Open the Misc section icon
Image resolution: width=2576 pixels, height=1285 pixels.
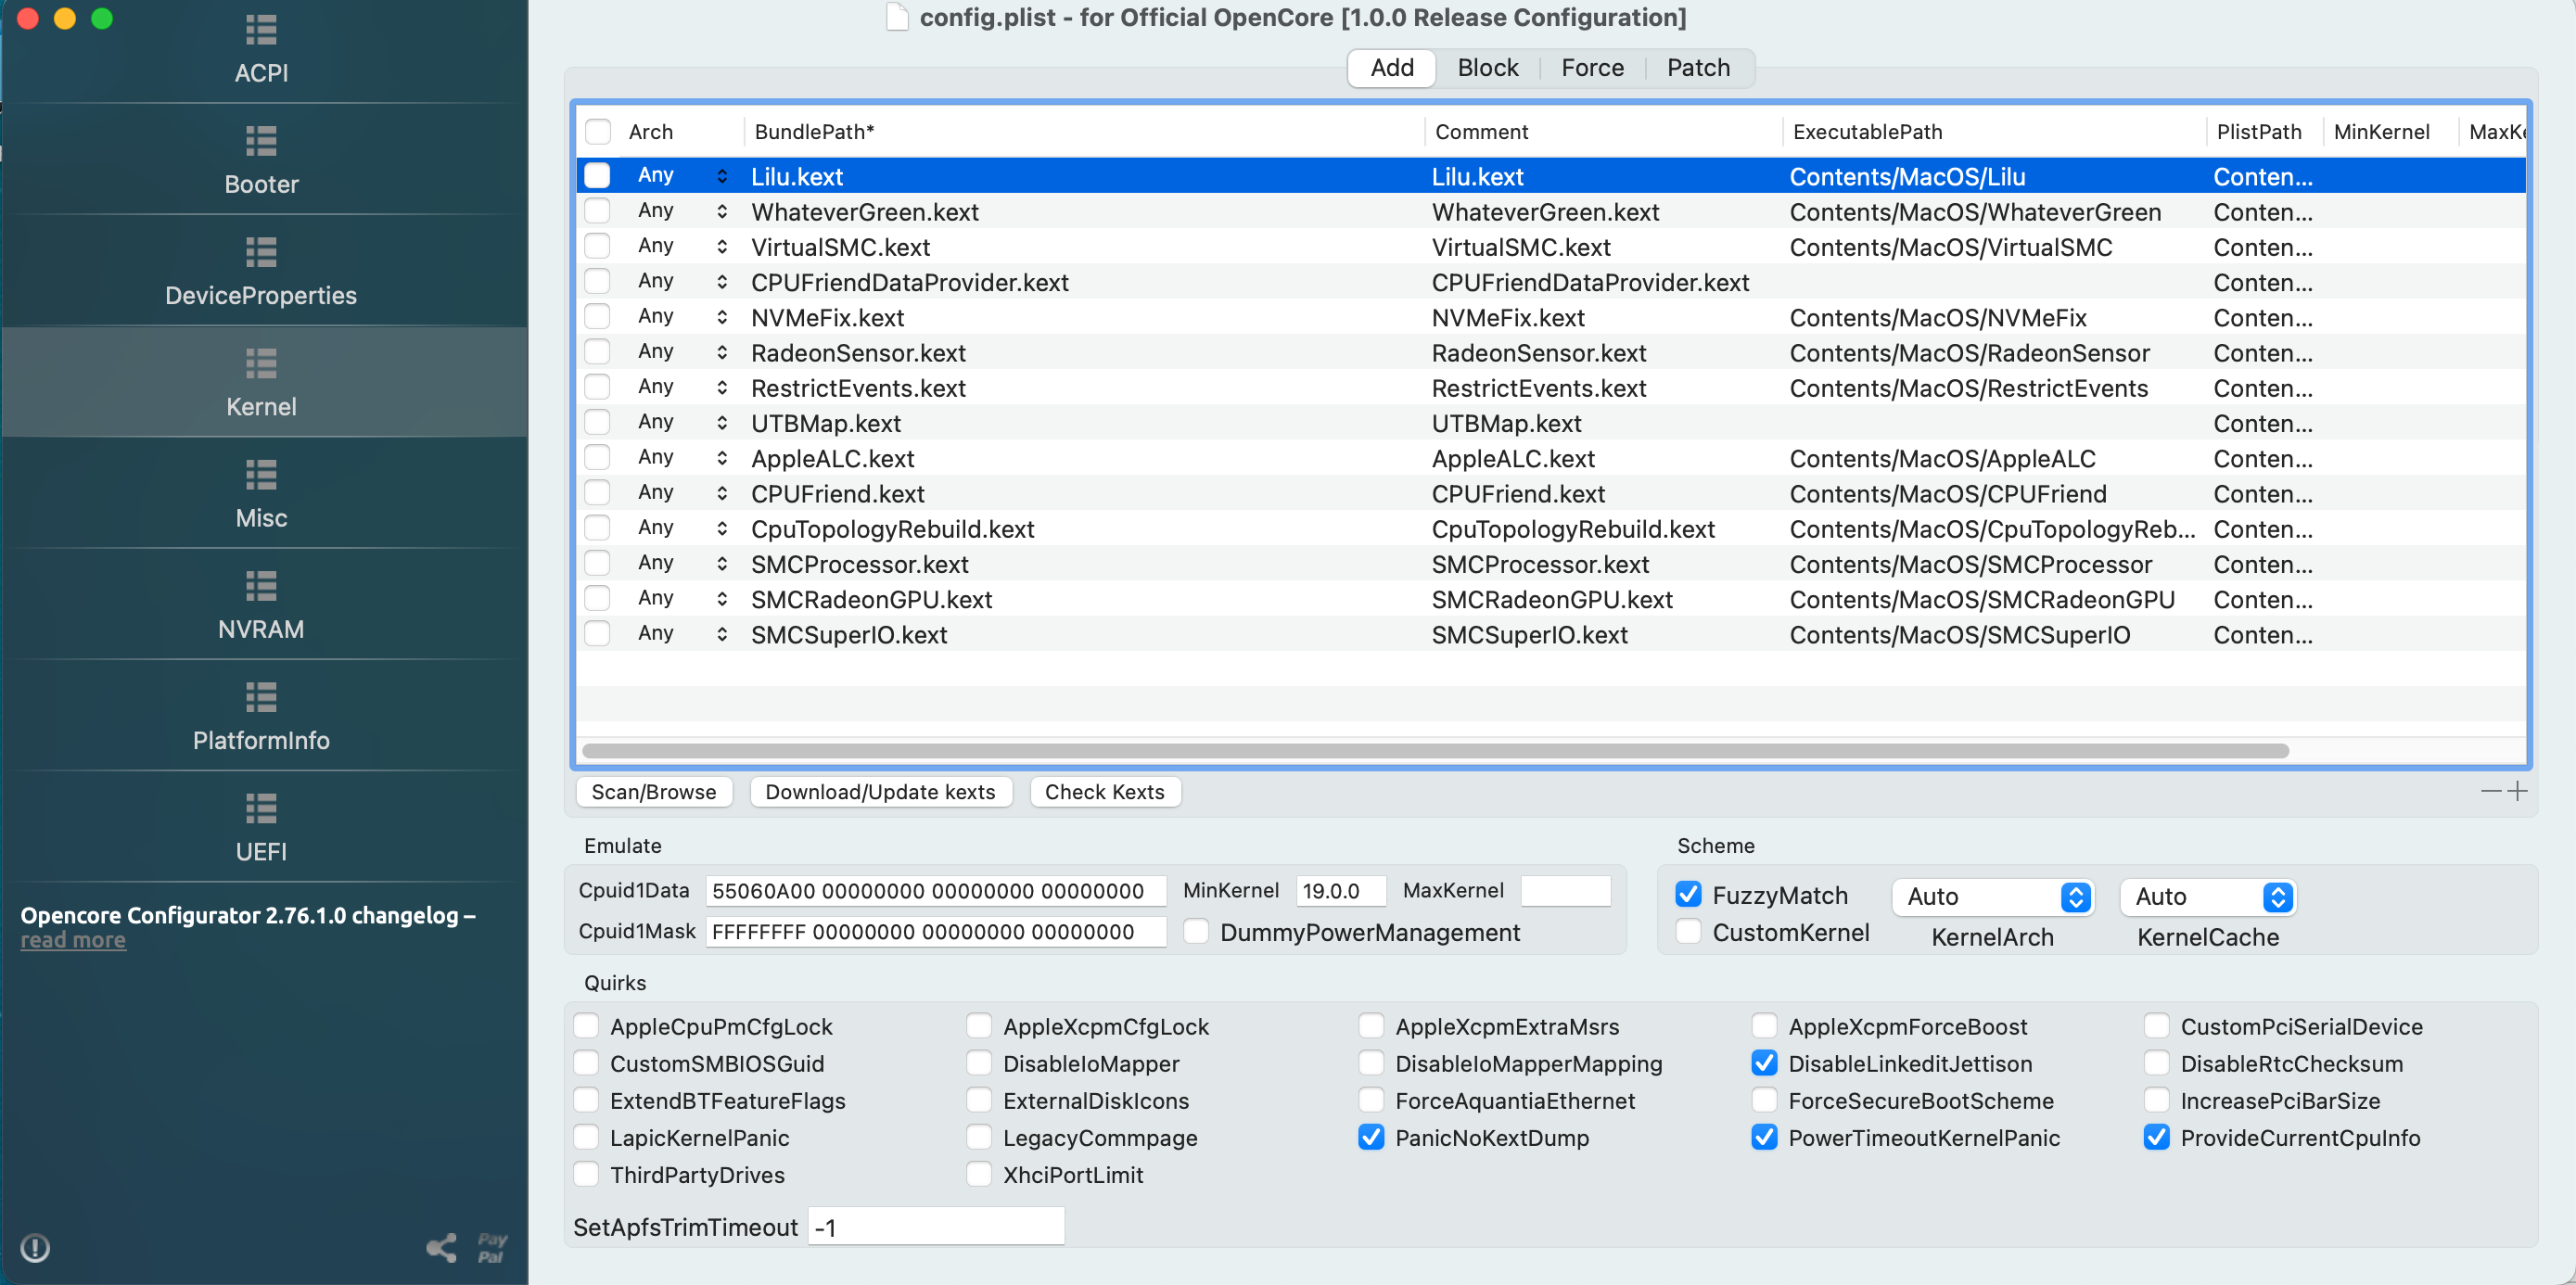[261, 475]
